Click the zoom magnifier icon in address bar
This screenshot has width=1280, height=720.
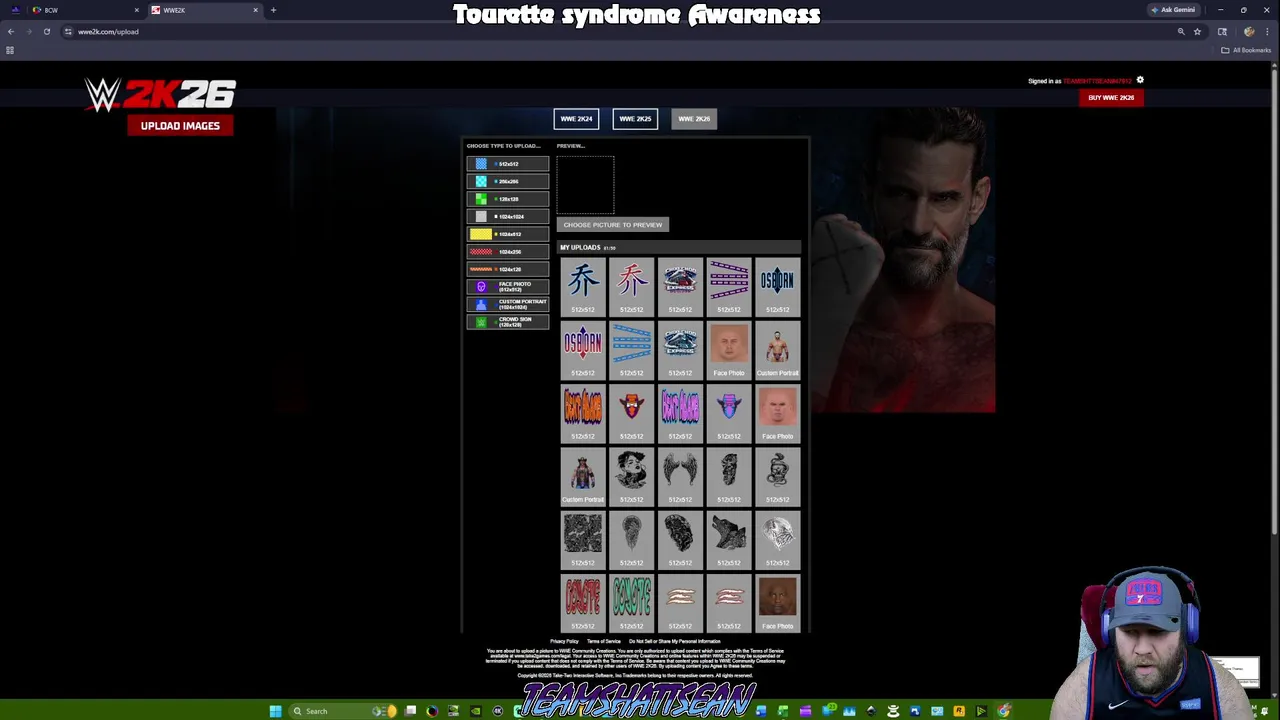1181,31
